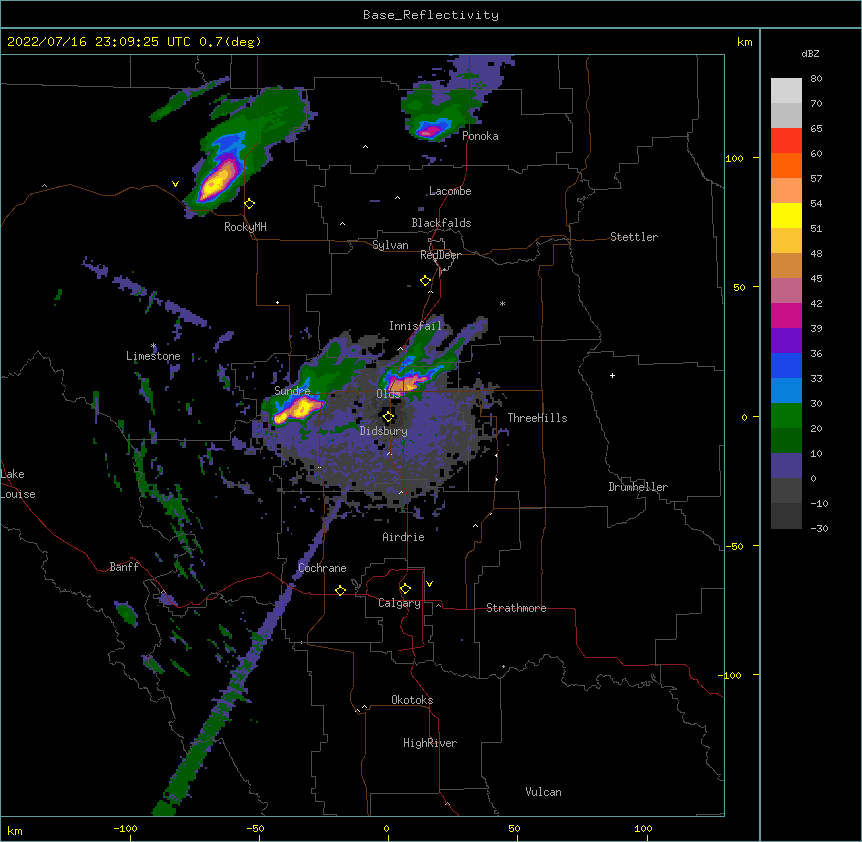Click the Stettler city label

click(x=634, y=237)
